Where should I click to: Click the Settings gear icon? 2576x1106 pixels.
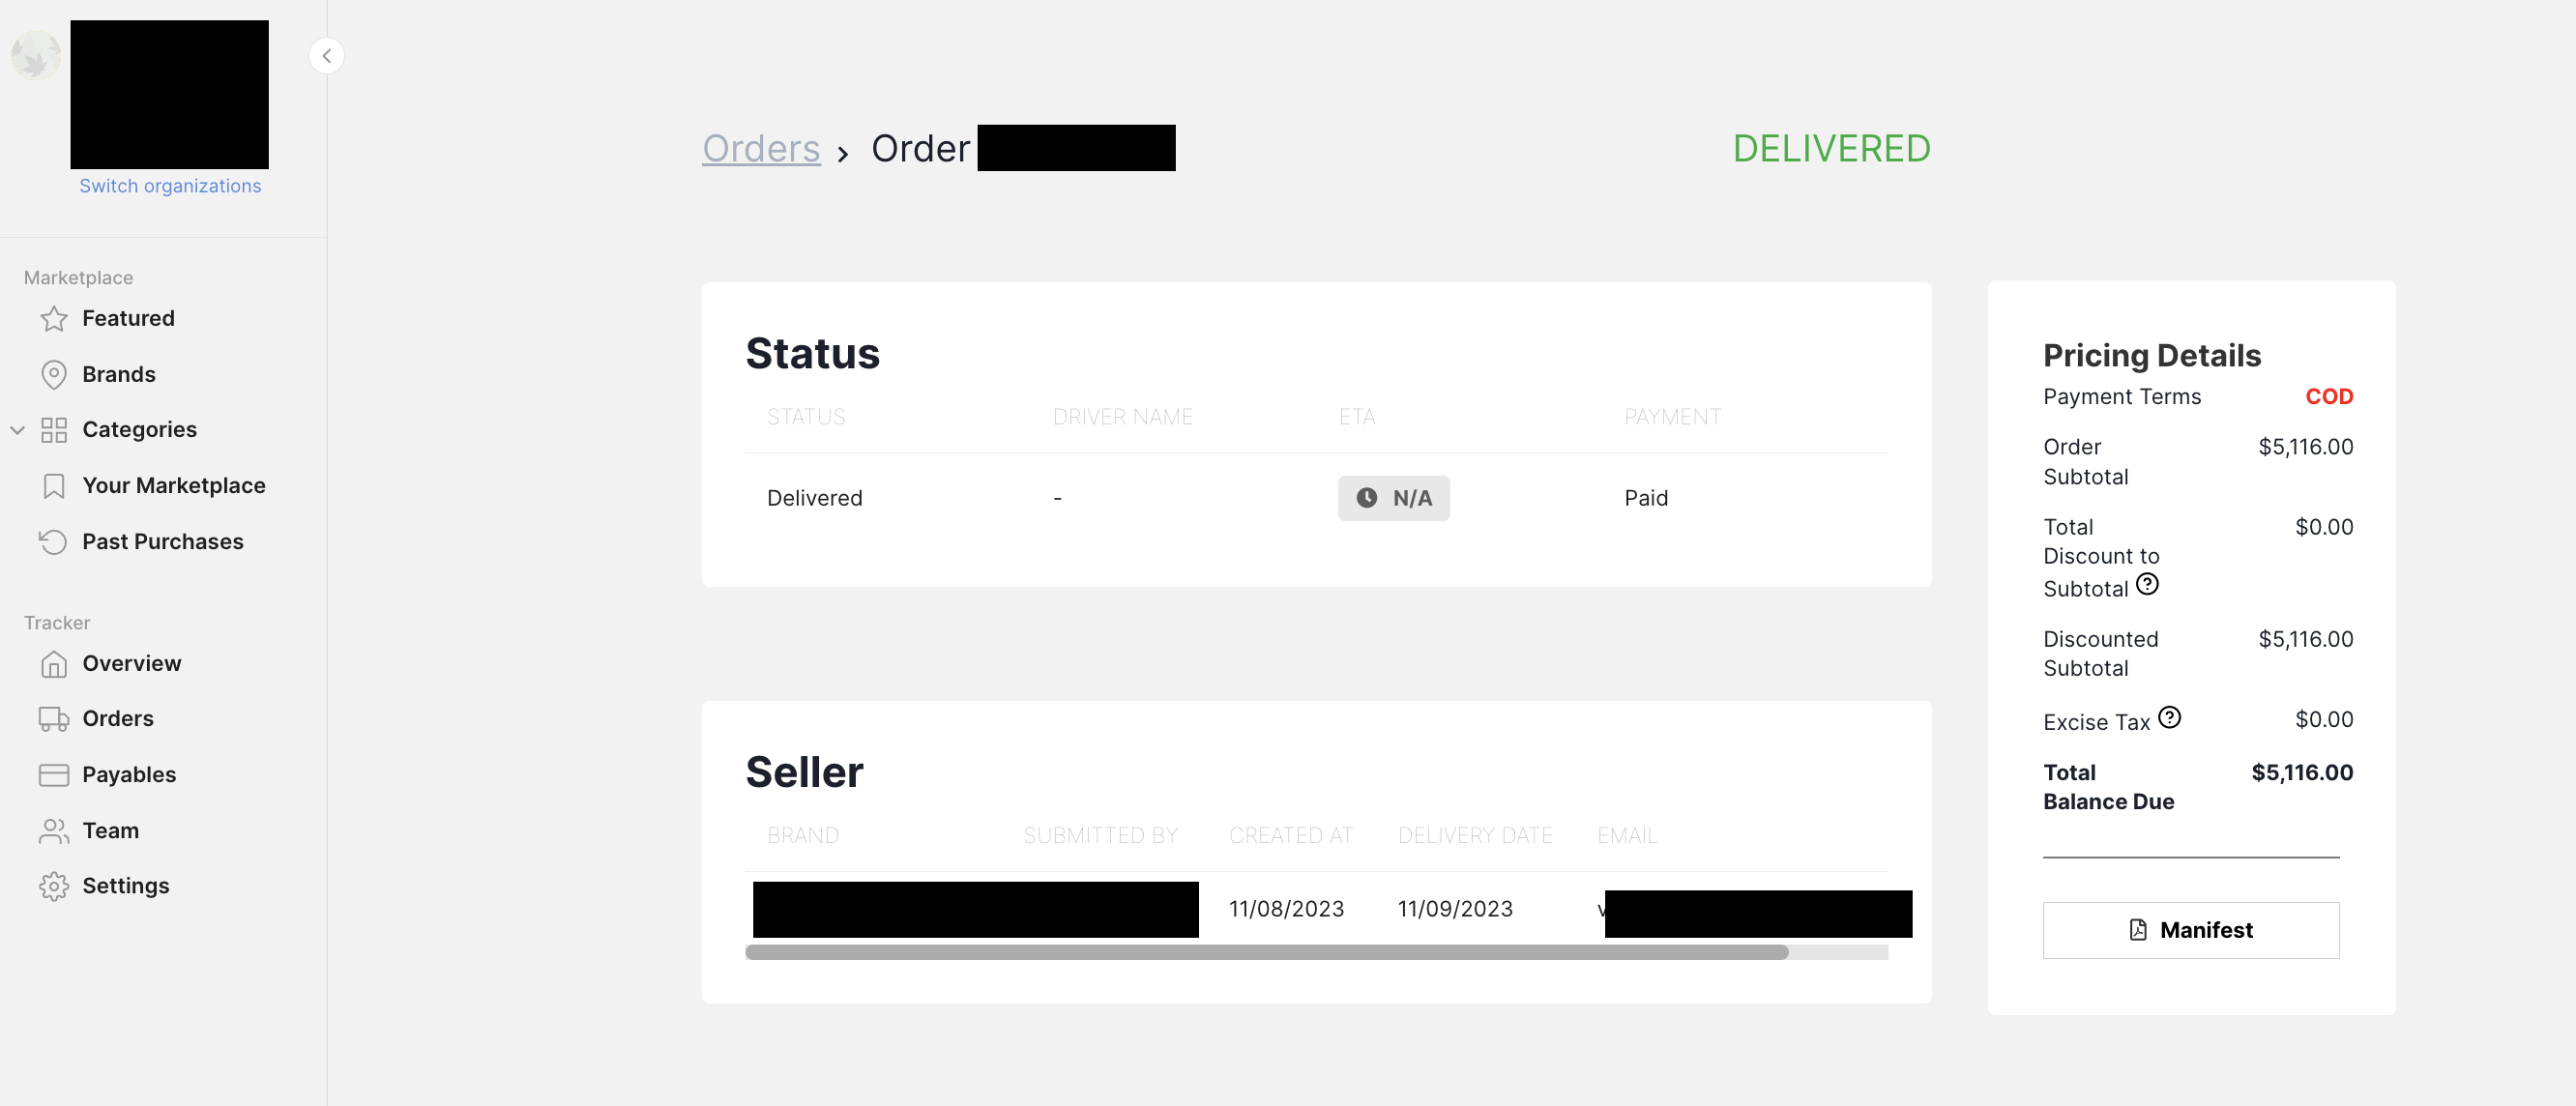53,886
